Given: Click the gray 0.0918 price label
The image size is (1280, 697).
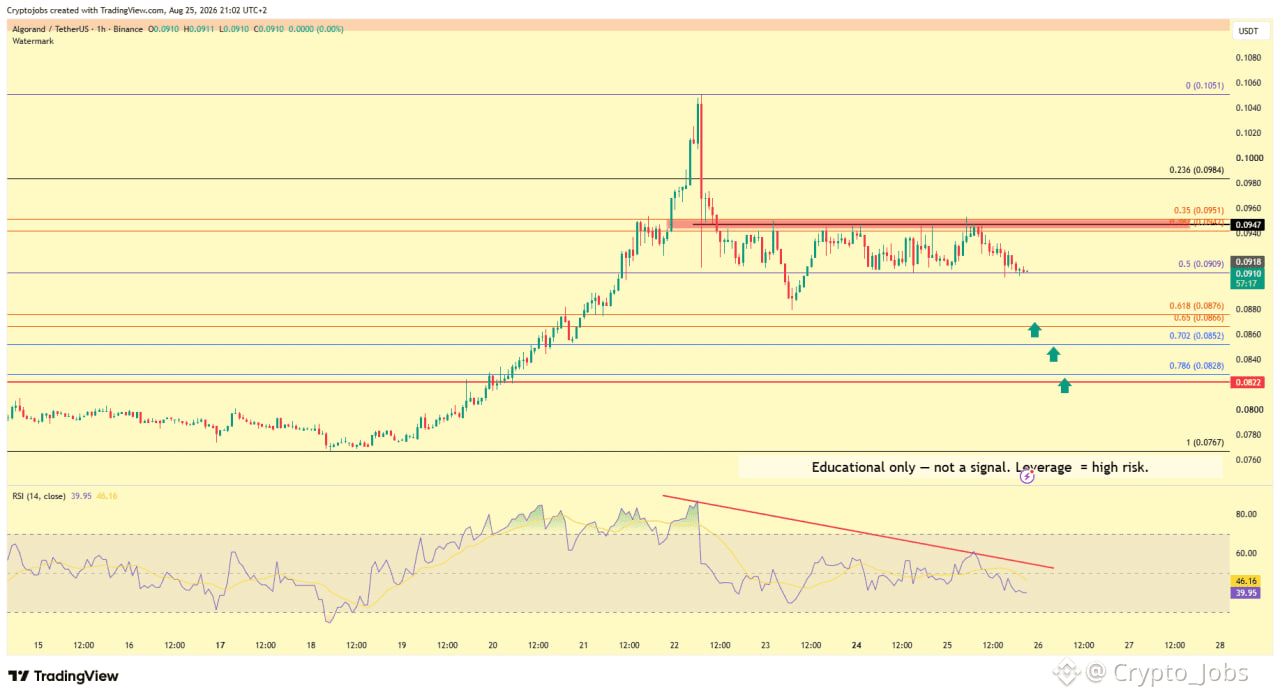Looking at the screenshot, I should pyautogui.click(x=1249, y=261).
